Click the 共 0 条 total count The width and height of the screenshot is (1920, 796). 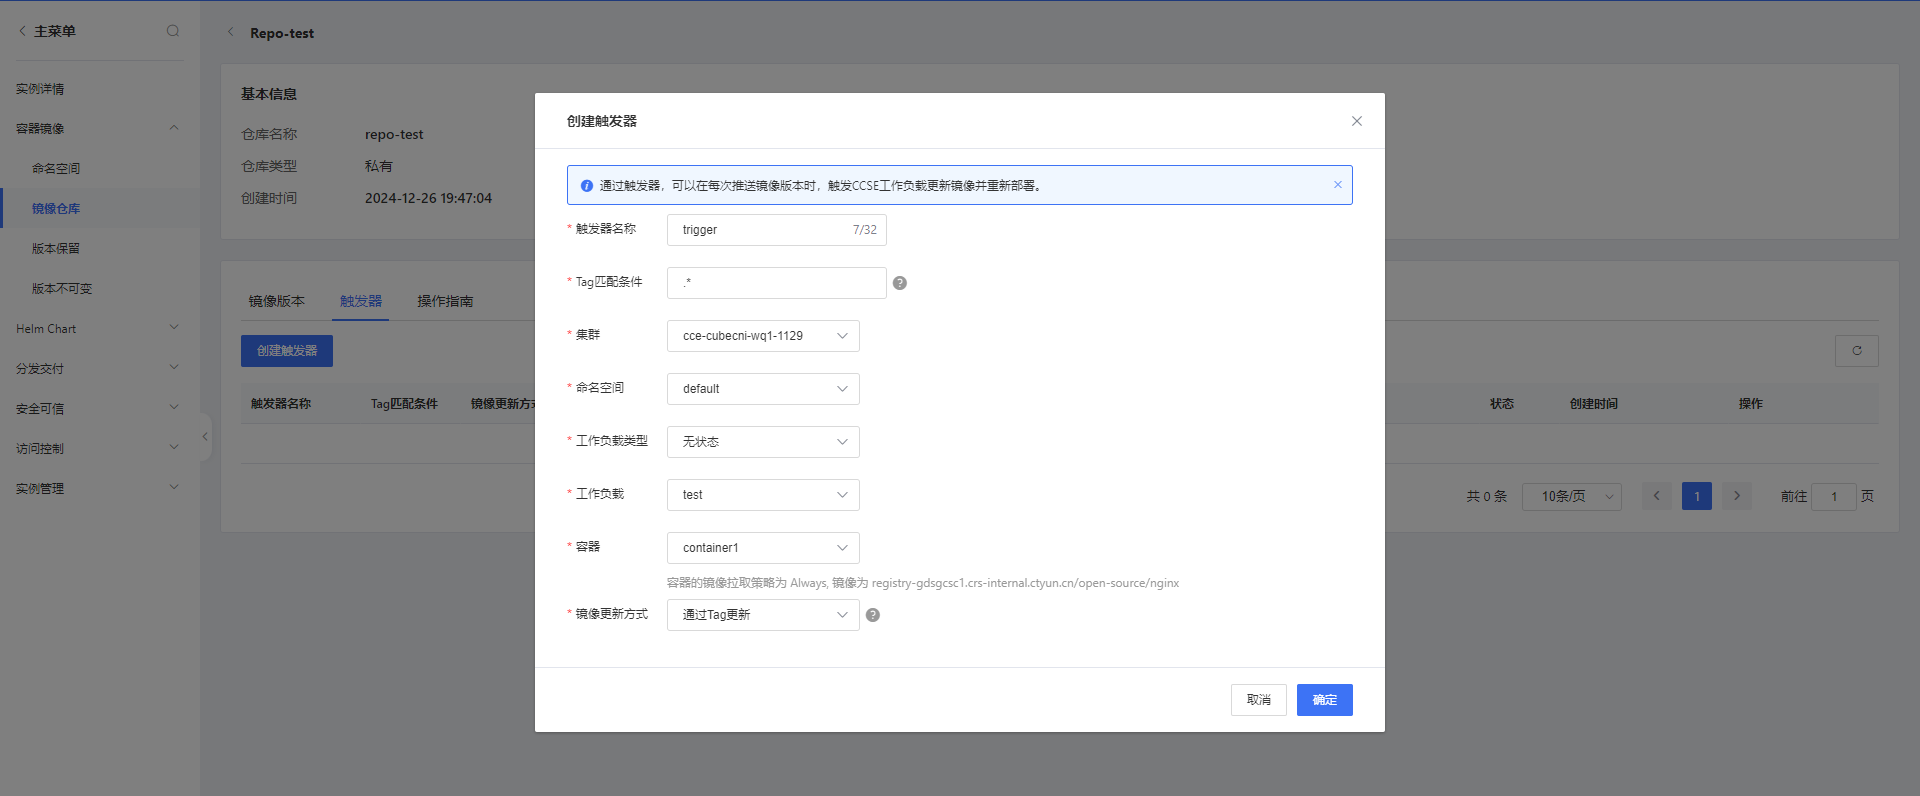pos(1487,496)
